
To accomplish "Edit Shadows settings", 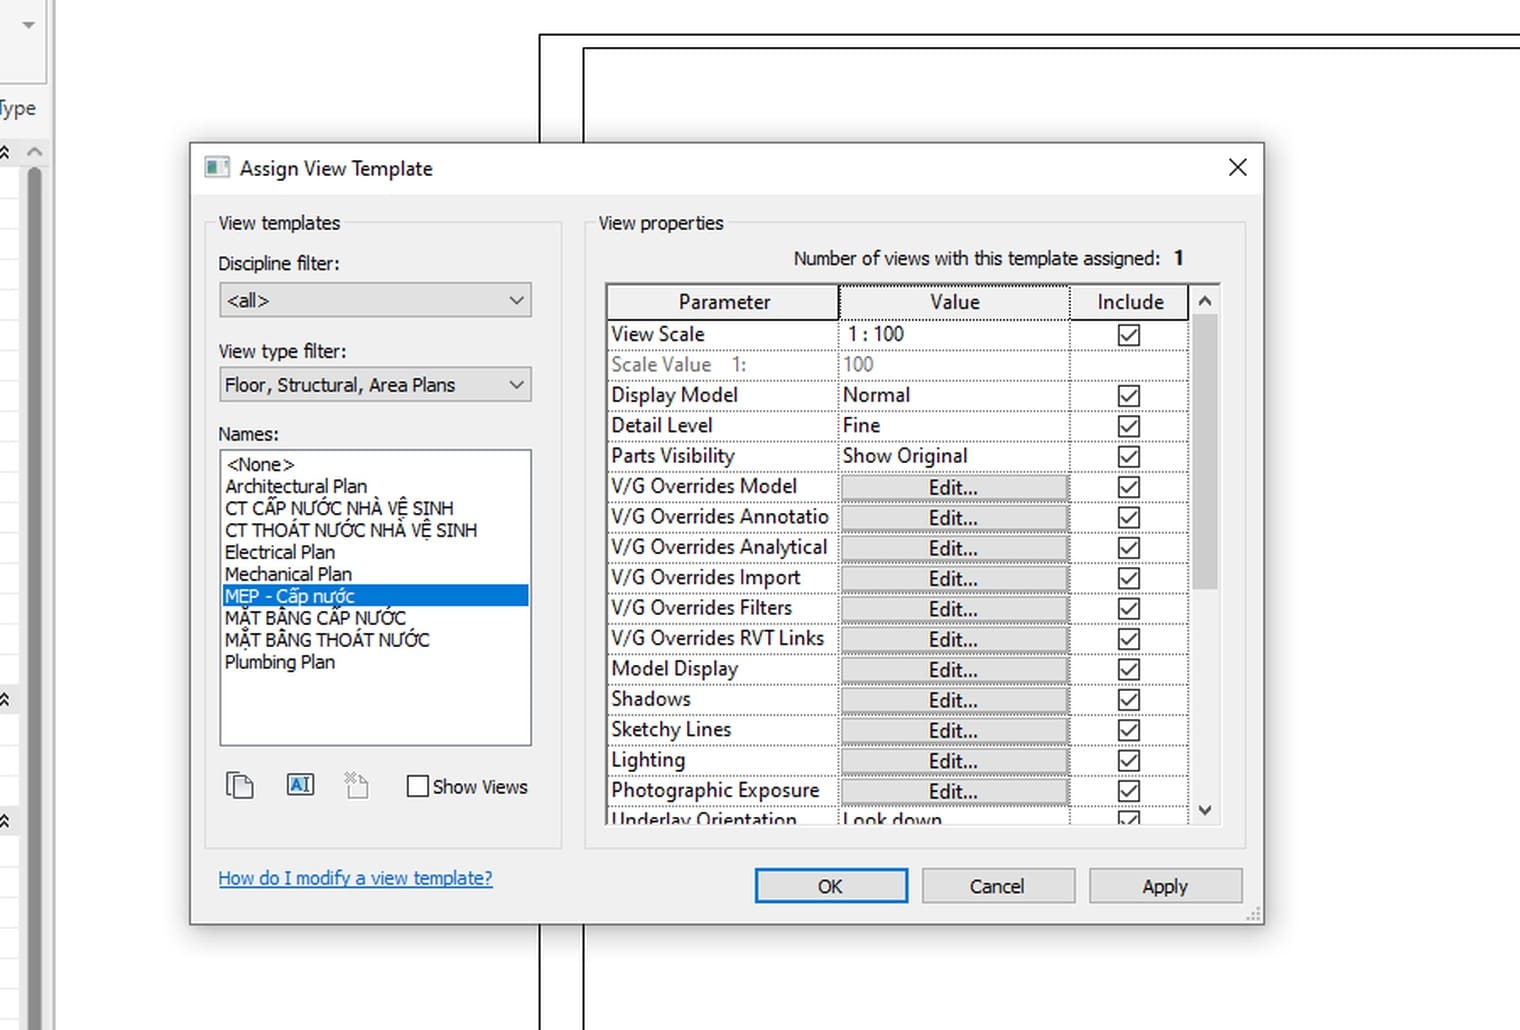I will [954, 701].
